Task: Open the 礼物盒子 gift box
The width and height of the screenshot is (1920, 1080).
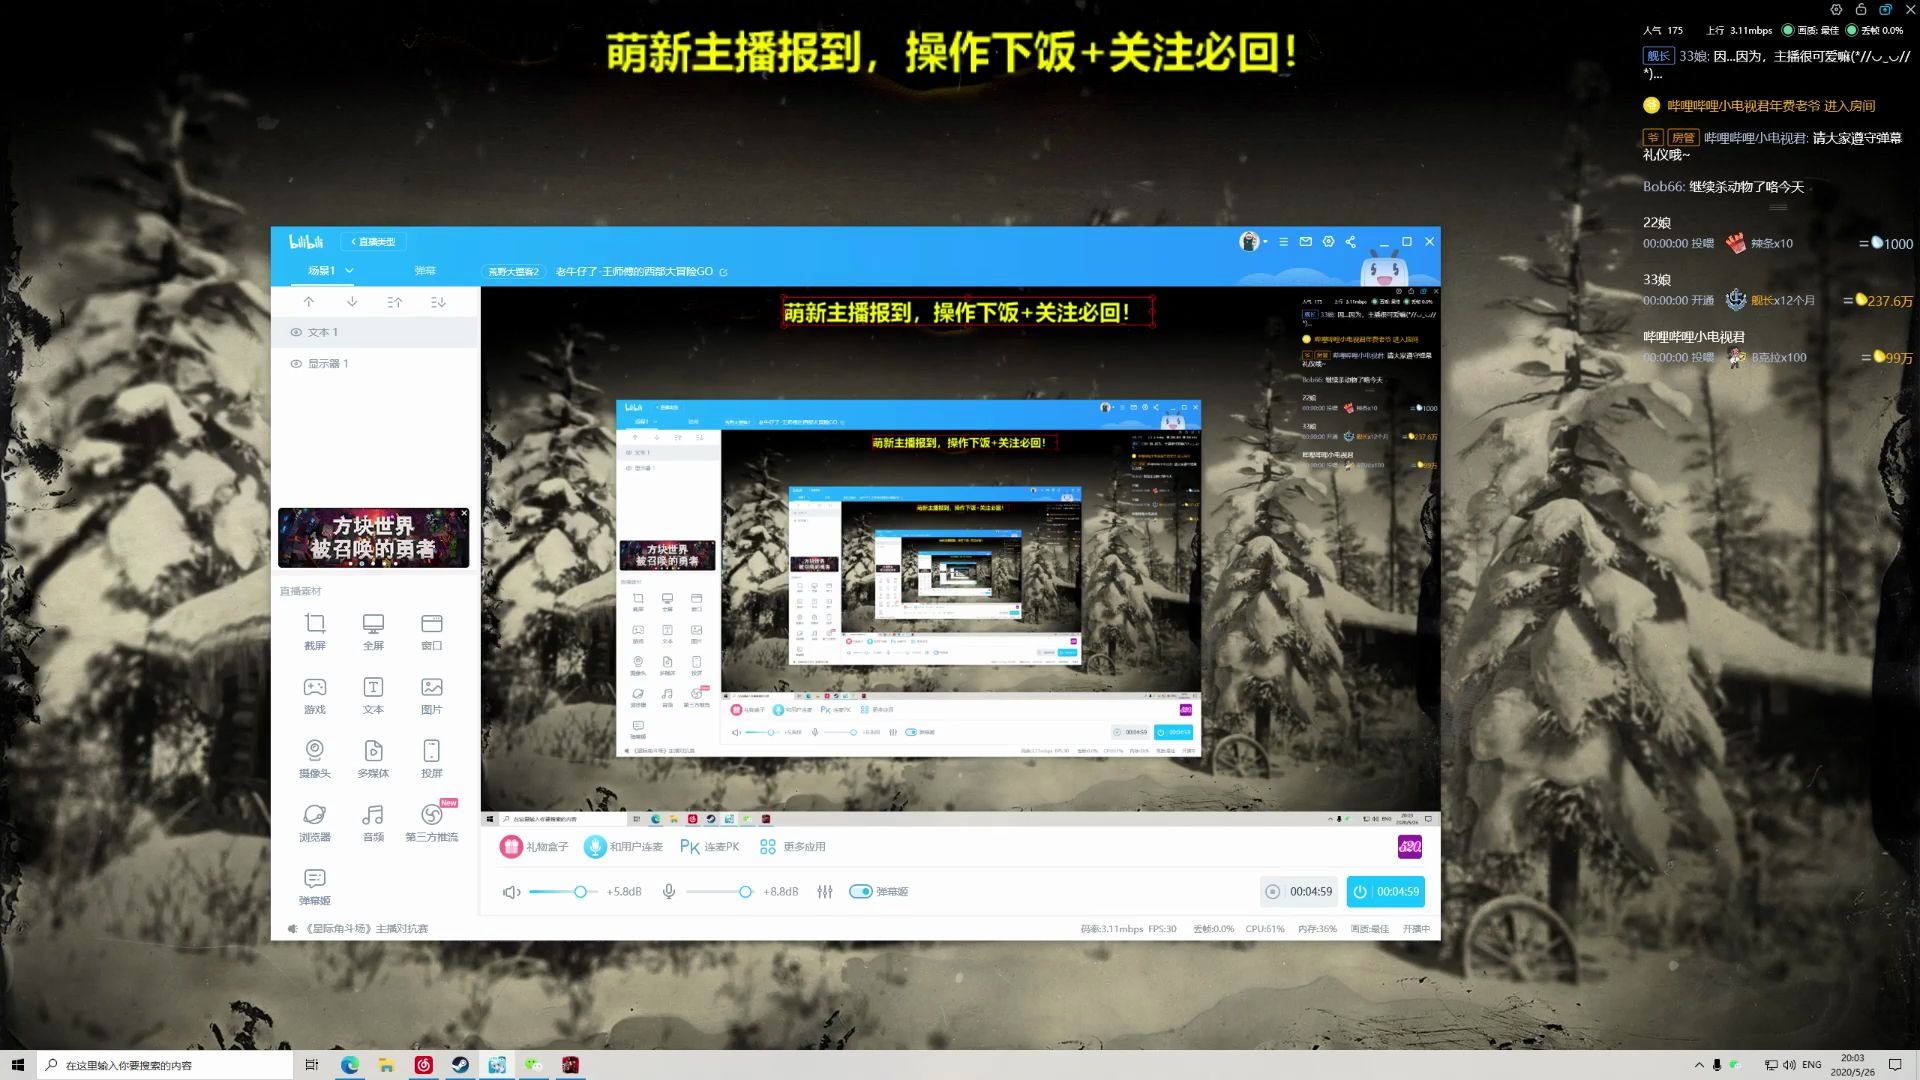Action: [533, 845]
